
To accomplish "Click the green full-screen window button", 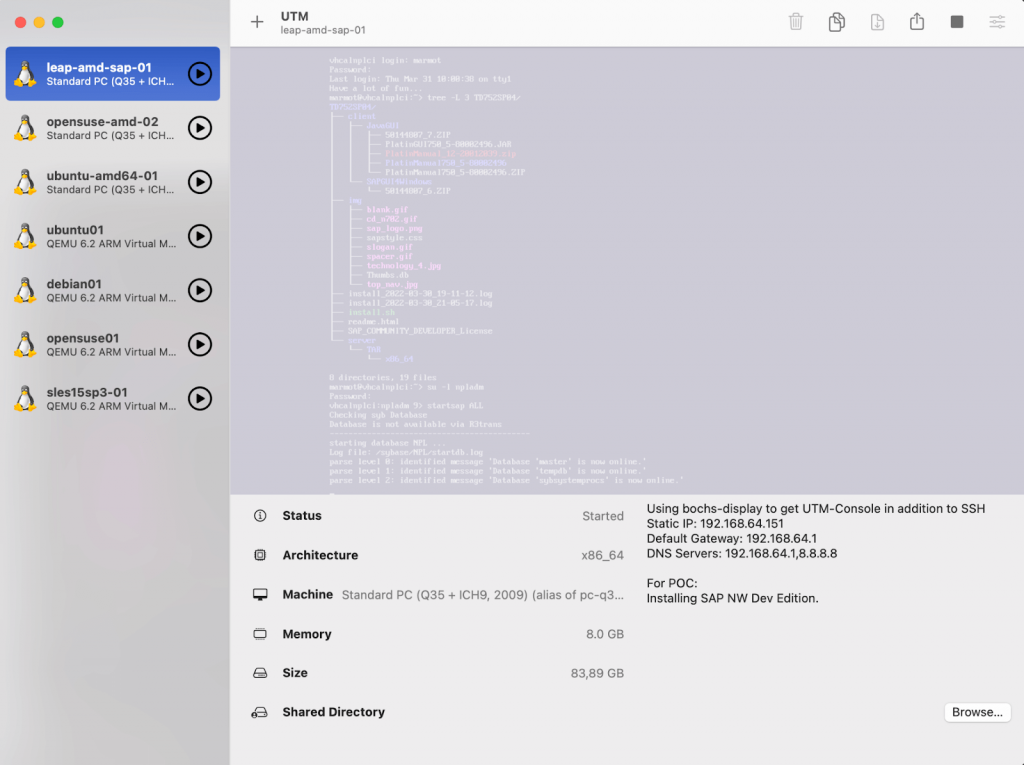I will click(x=58, y=22).
